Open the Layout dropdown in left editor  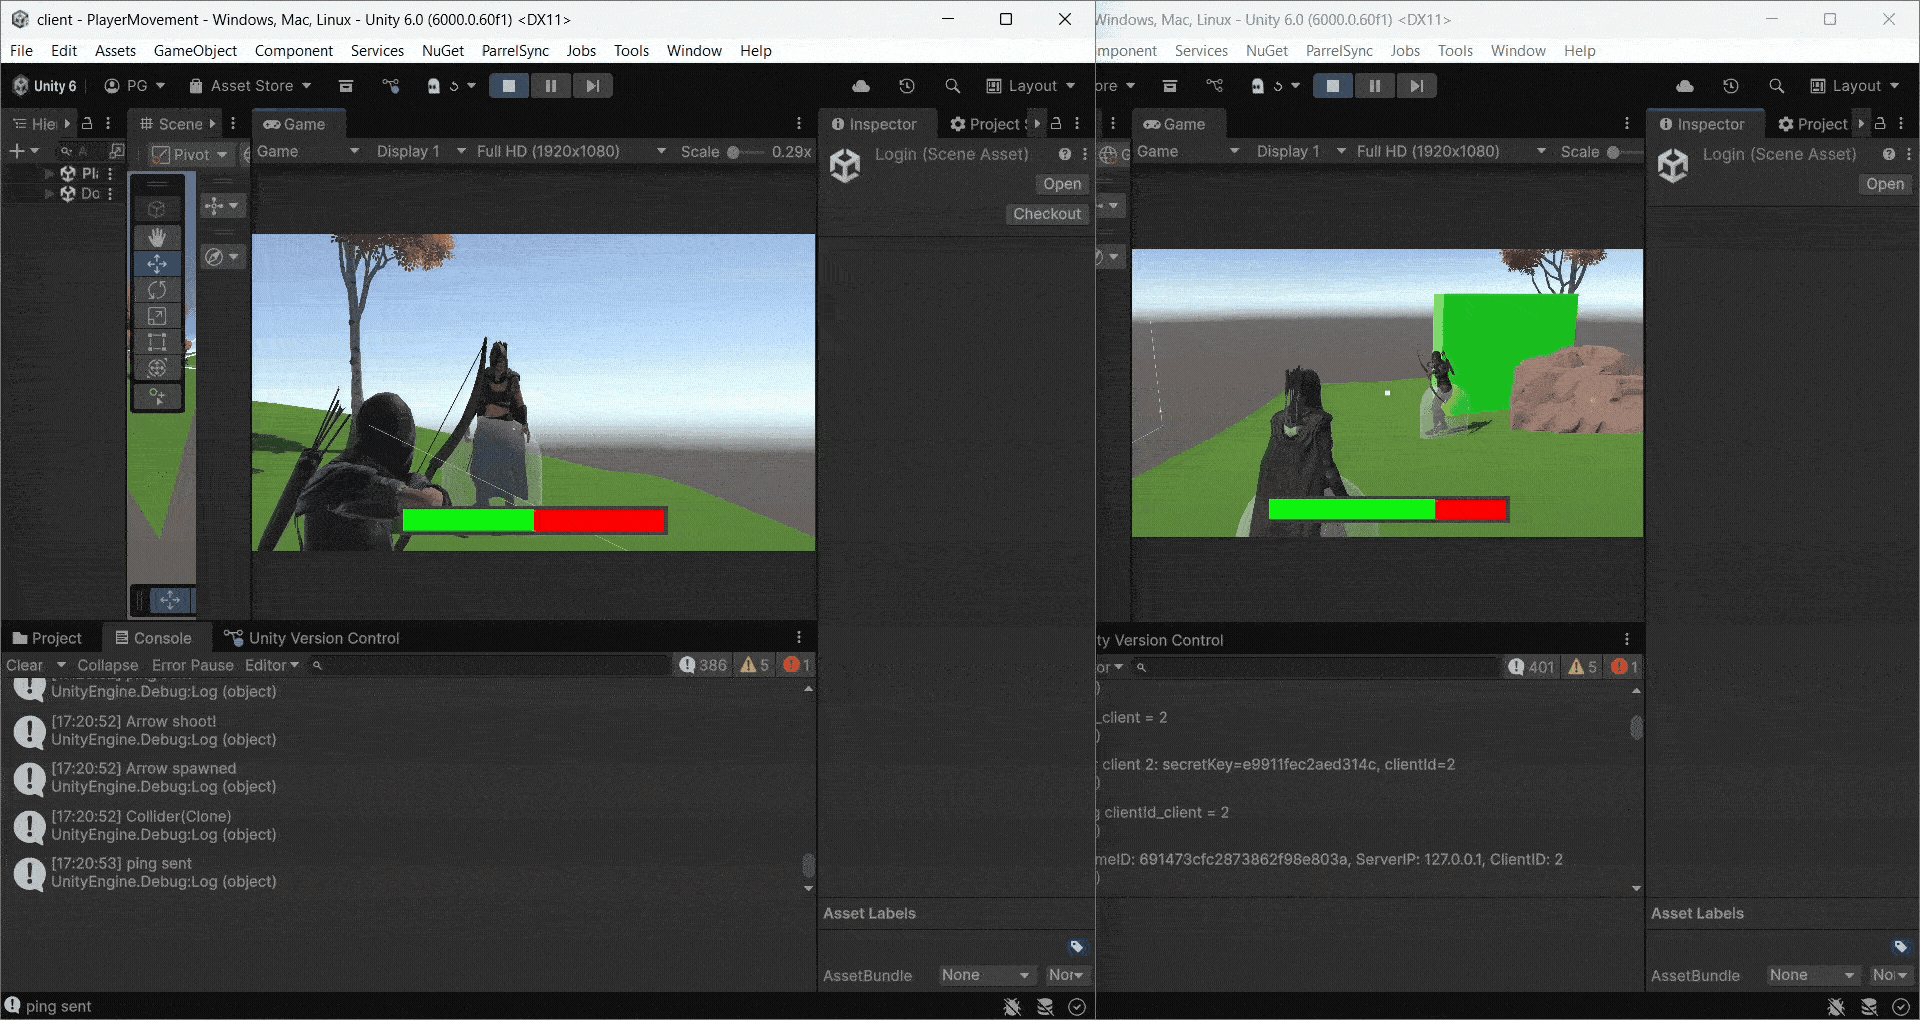(x=1030, y=86)
